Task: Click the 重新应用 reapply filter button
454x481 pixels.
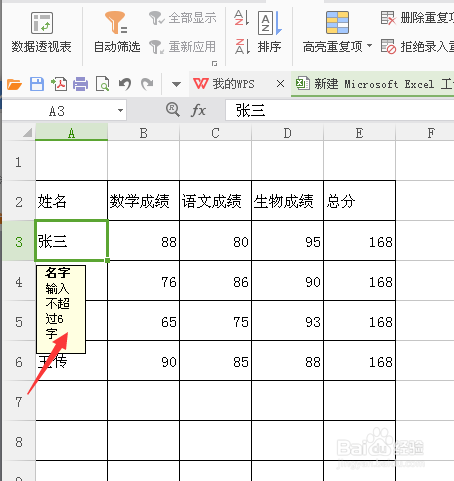Action: click(x=183, y=47)
